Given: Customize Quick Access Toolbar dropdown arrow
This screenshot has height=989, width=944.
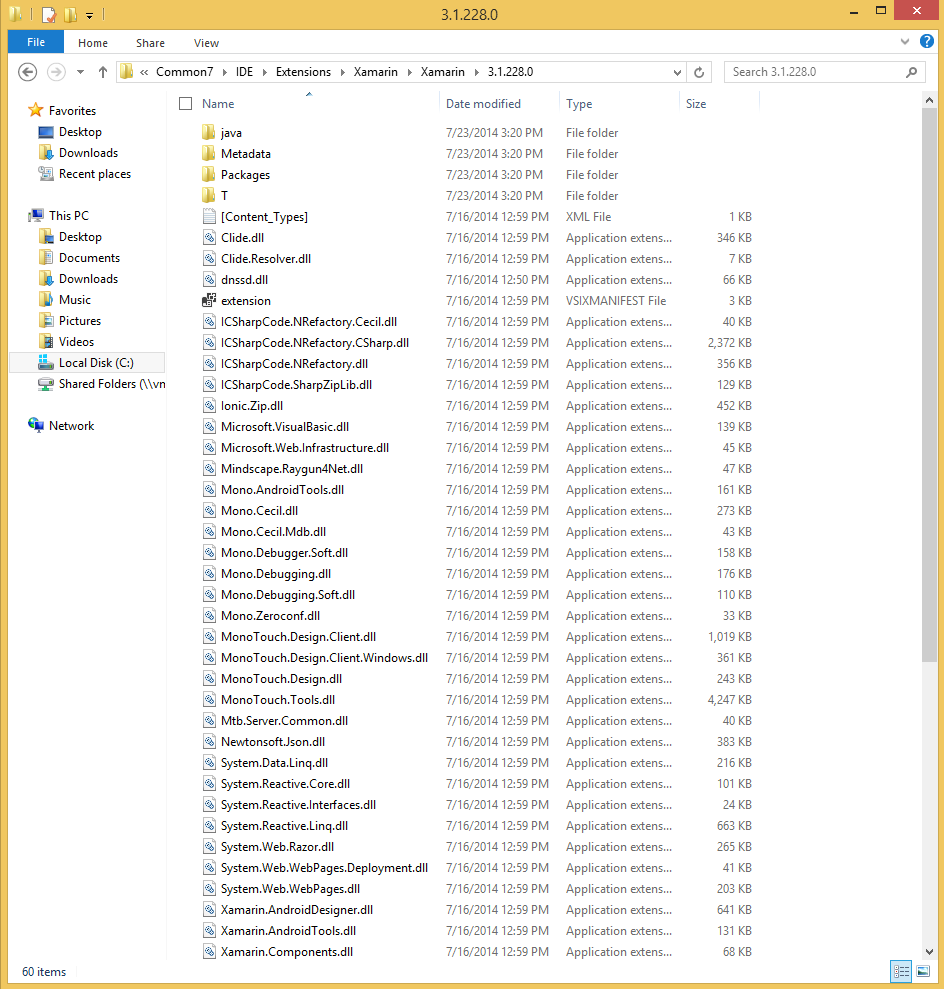Looking at the screenshot, I should coord(90,15).
